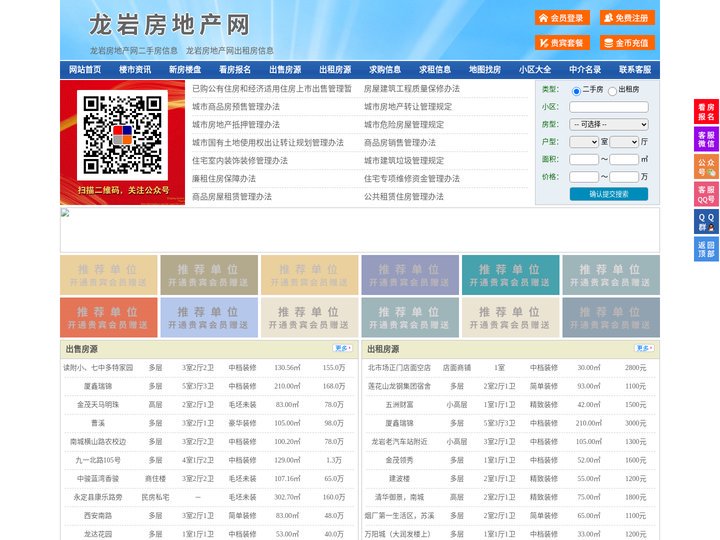Open the 地图找房 menu item
This screenshot has width=720, height=540.
coord(485,70)
